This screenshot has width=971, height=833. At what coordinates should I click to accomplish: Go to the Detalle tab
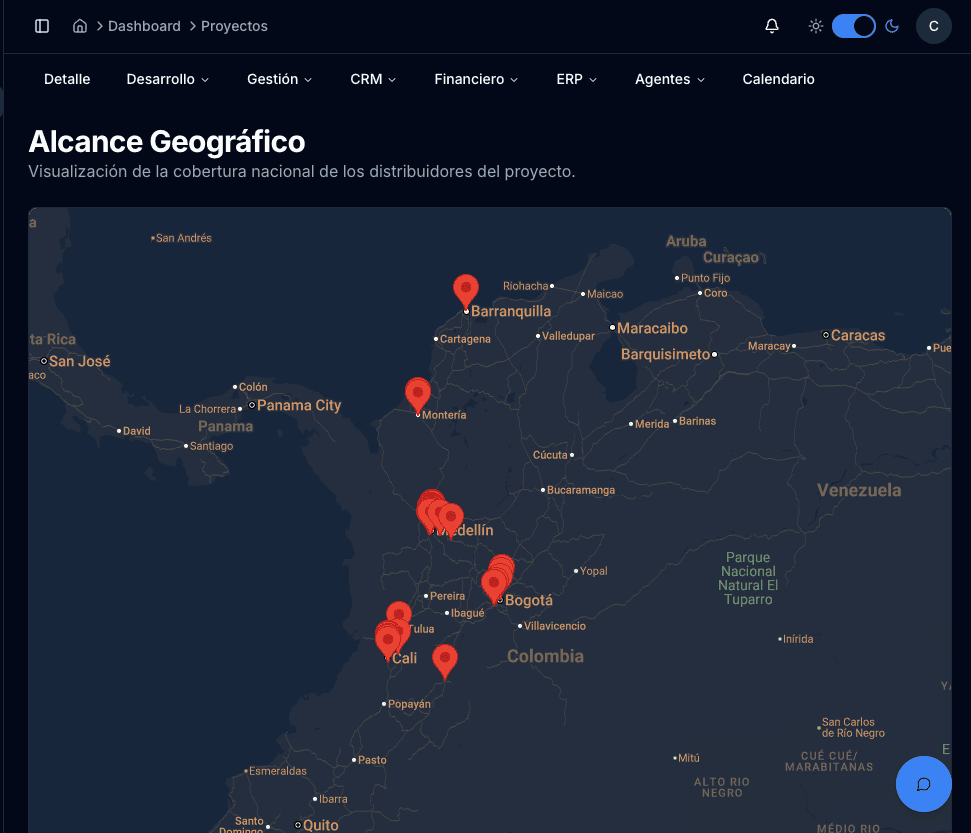click(x=67, y=79)
